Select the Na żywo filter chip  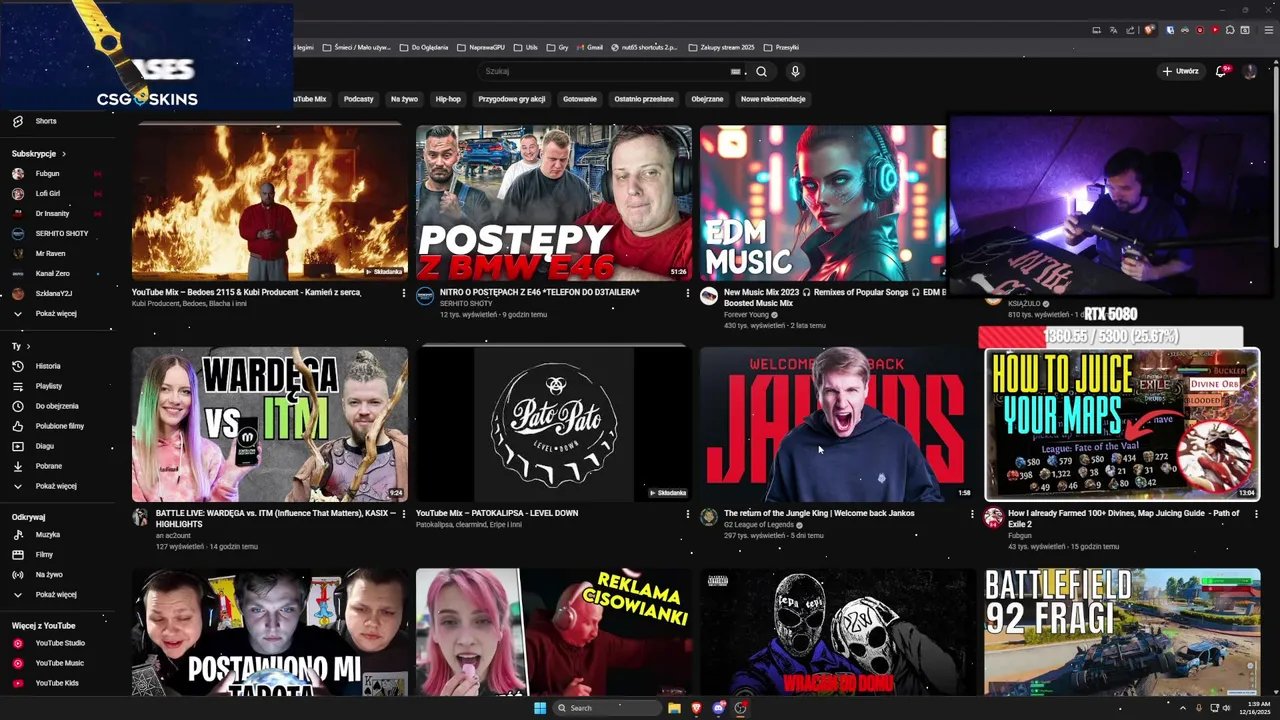tap(404, 99)
